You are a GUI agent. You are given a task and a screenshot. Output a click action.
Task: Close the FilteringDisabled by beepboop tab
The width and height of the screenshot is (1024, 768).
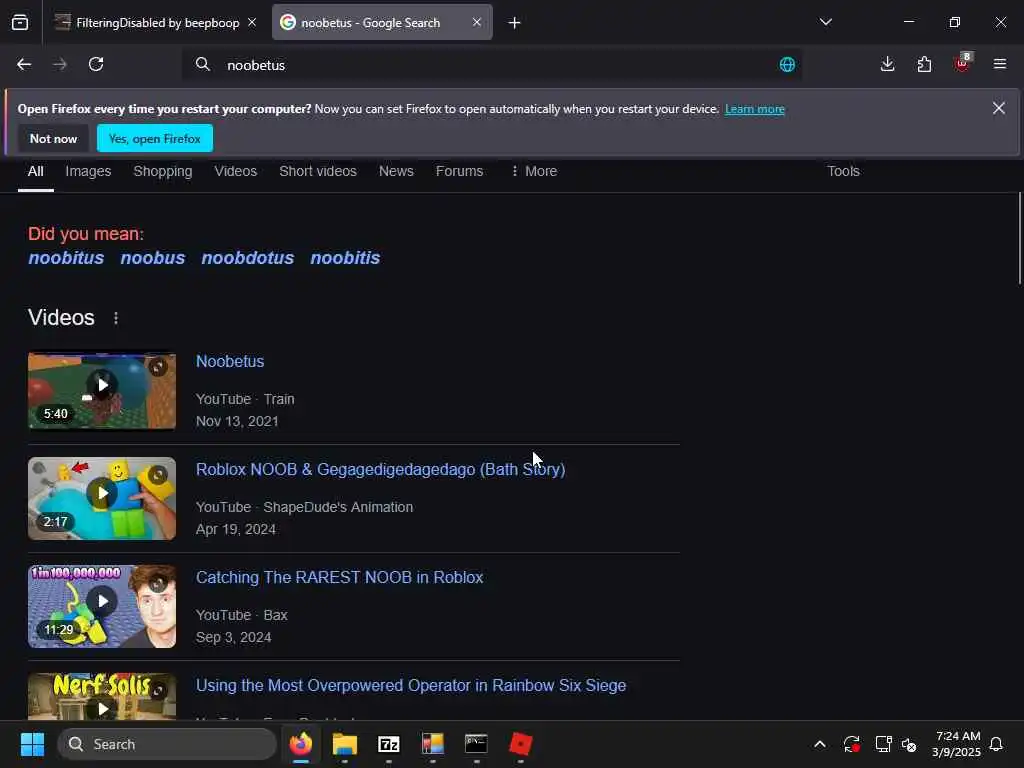click(x=252, y=22)
